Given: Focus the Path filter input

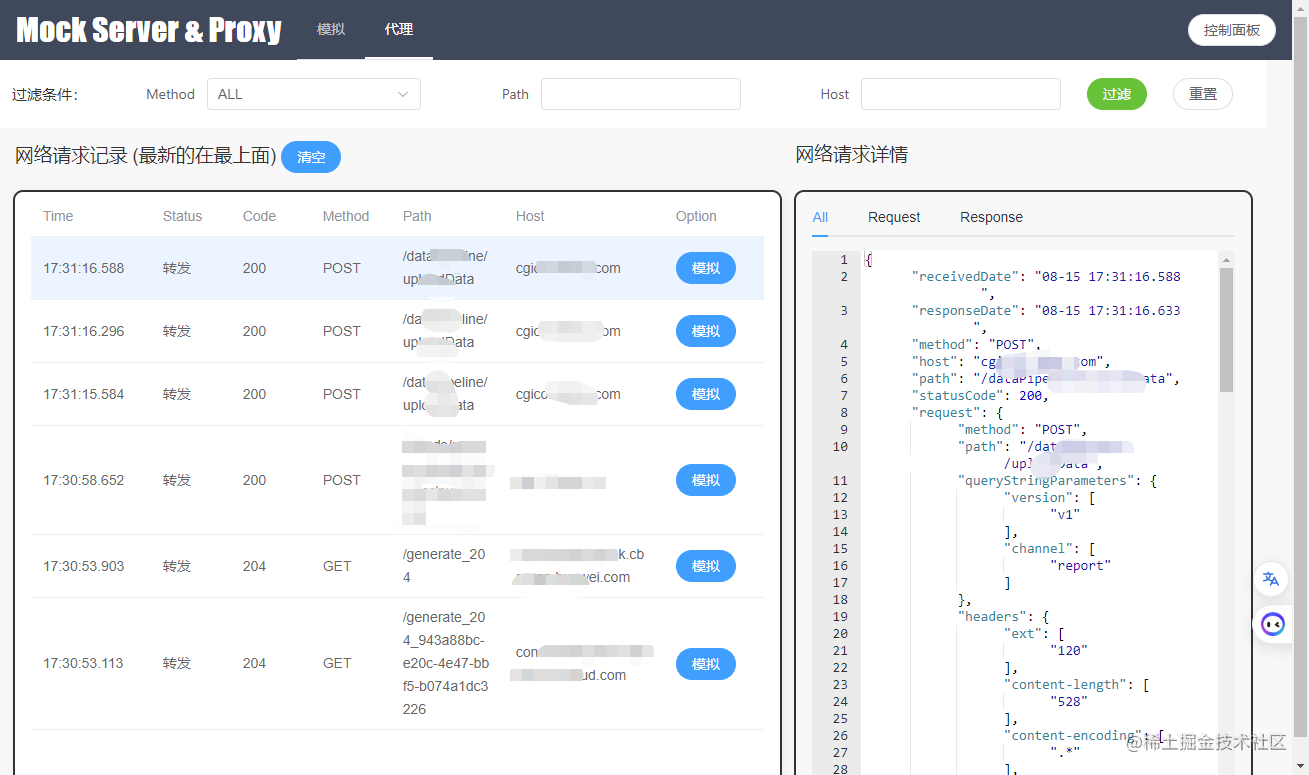Looking at the screenshot, I should point(641,94).
